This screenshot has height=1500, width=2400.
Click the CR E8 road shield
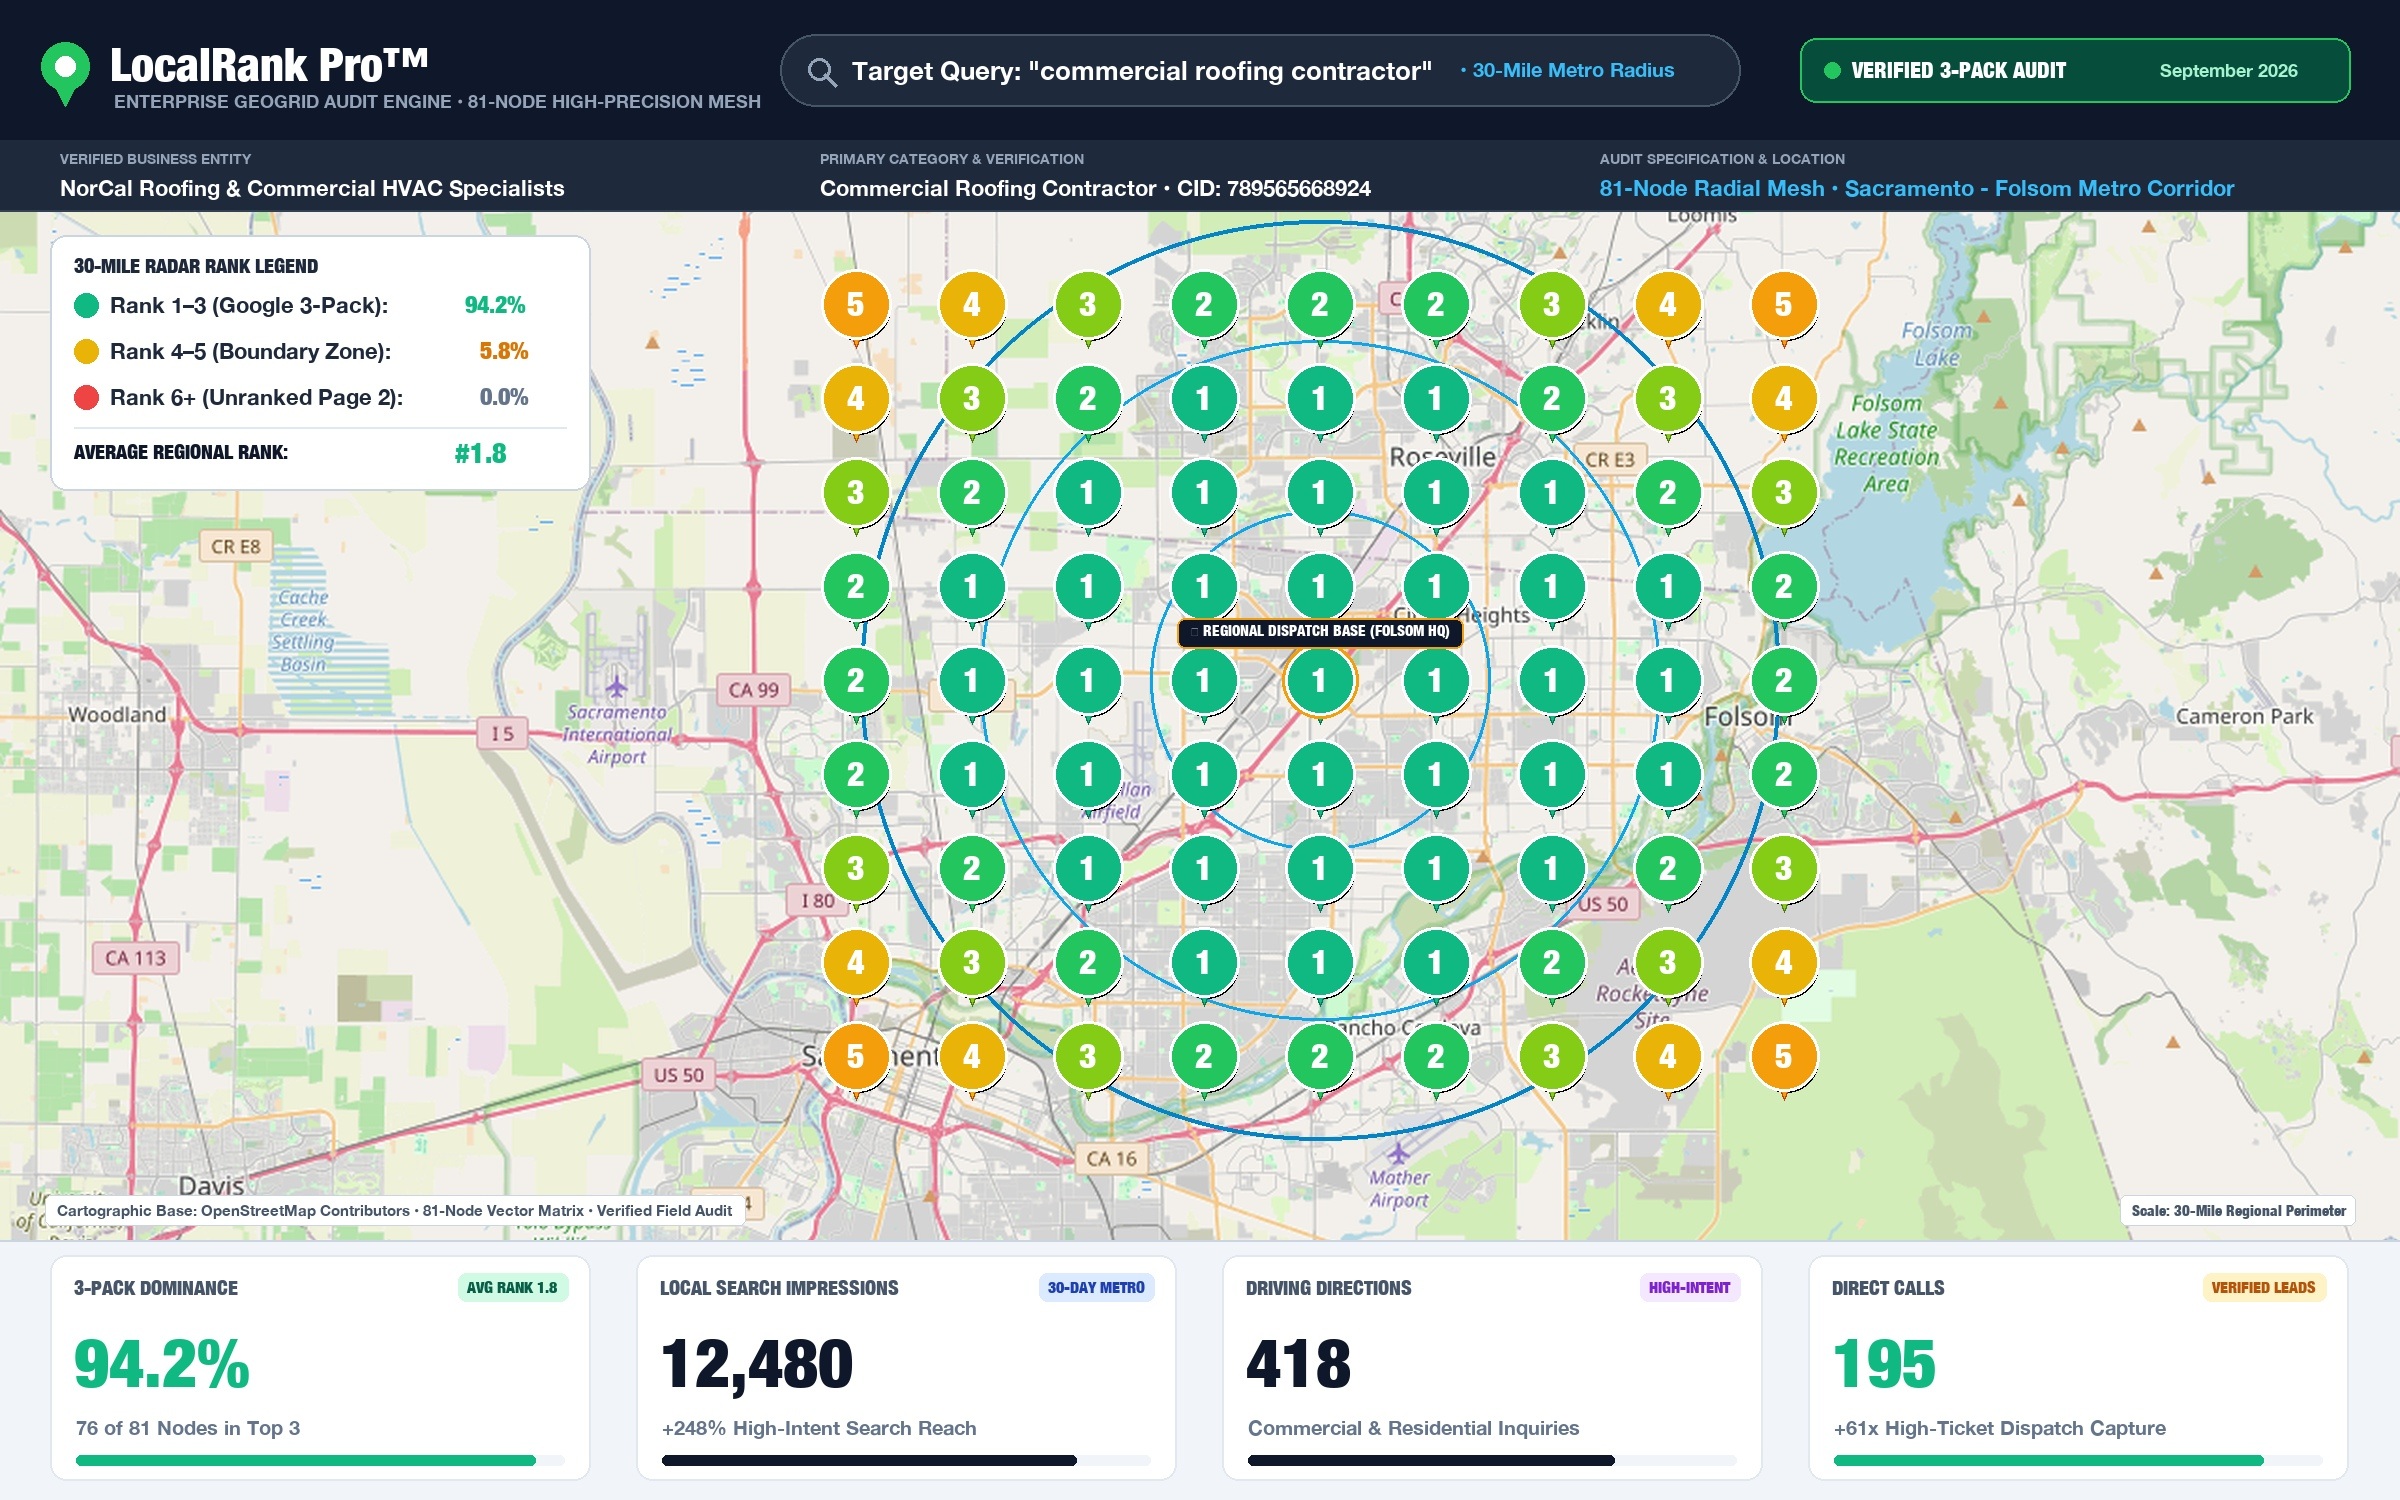[235, 547]
